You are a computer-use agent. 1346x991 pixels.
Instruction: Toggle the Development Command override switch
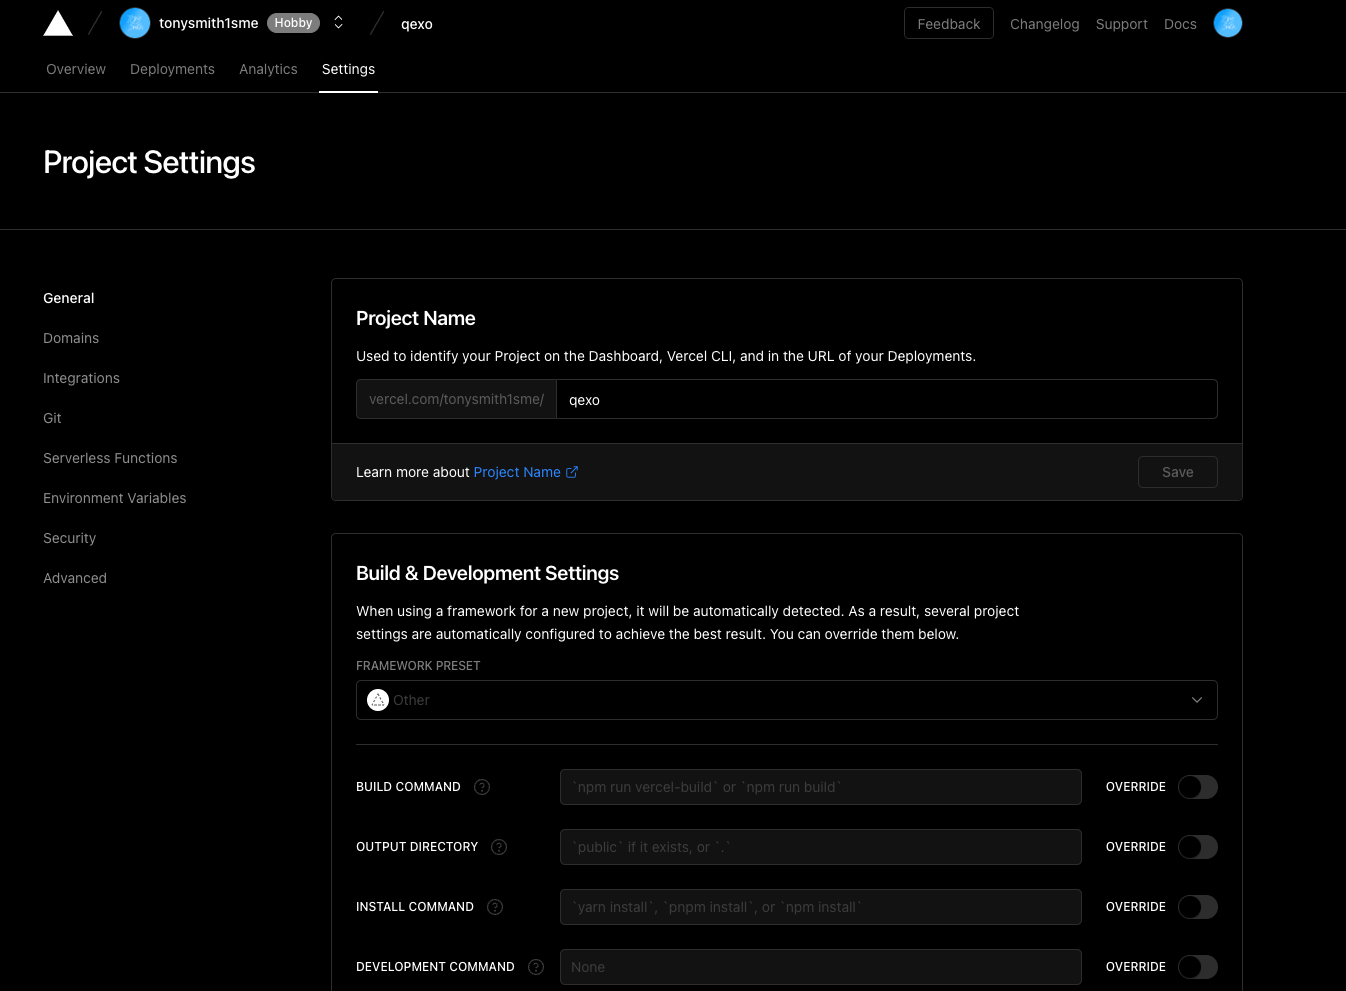(1197, 967)
